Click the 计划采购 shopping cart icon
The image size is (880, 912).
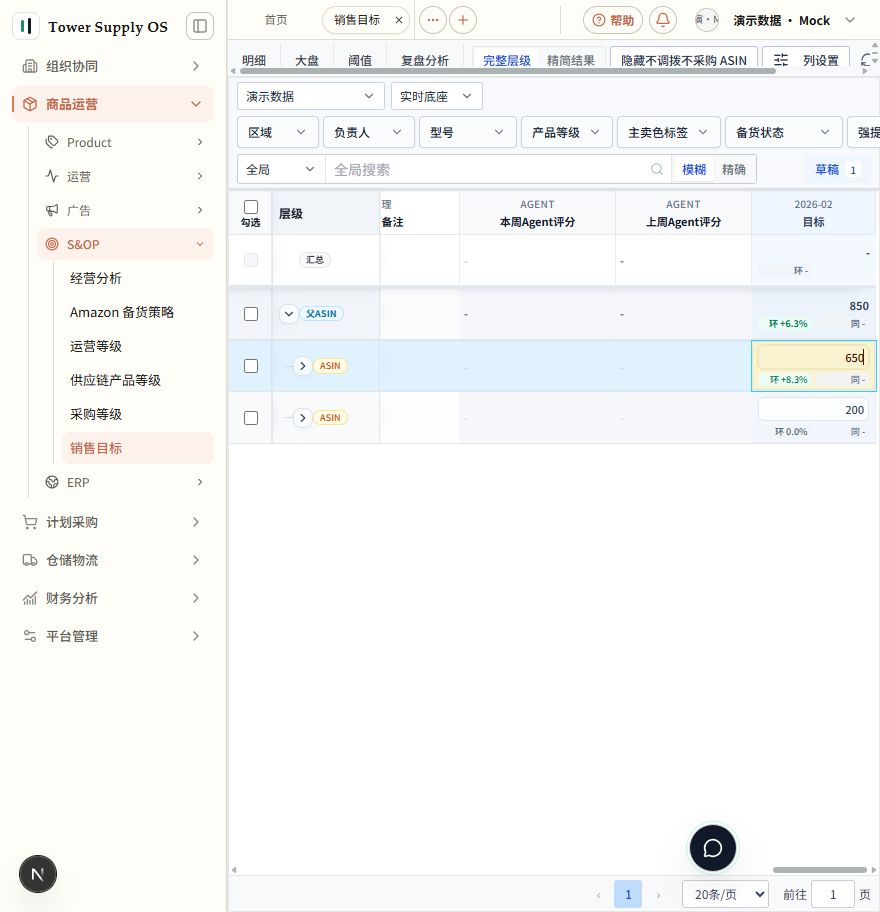tap(30, 522)
